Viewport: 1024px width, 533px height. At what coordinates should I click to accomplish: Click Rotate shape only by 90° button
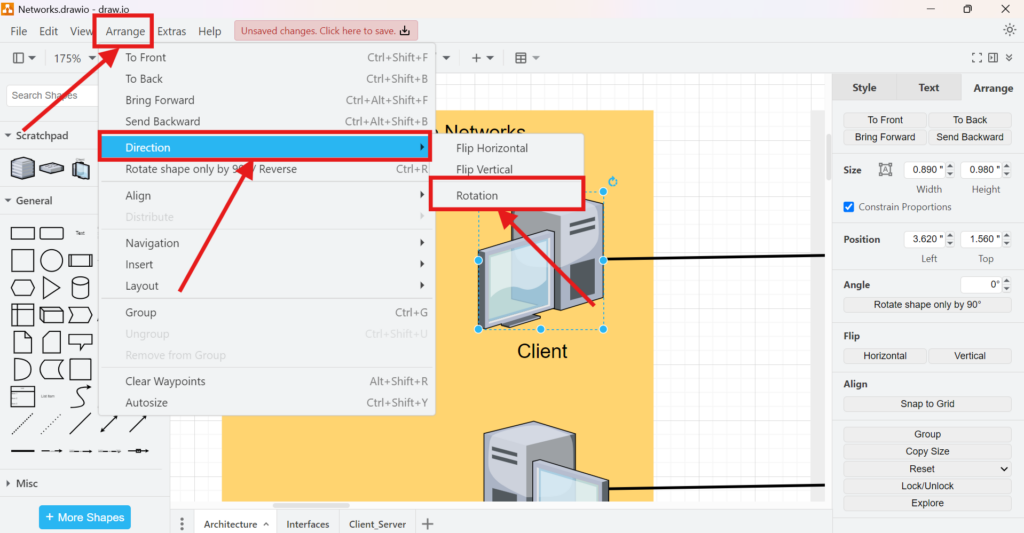tap(927, 304)
